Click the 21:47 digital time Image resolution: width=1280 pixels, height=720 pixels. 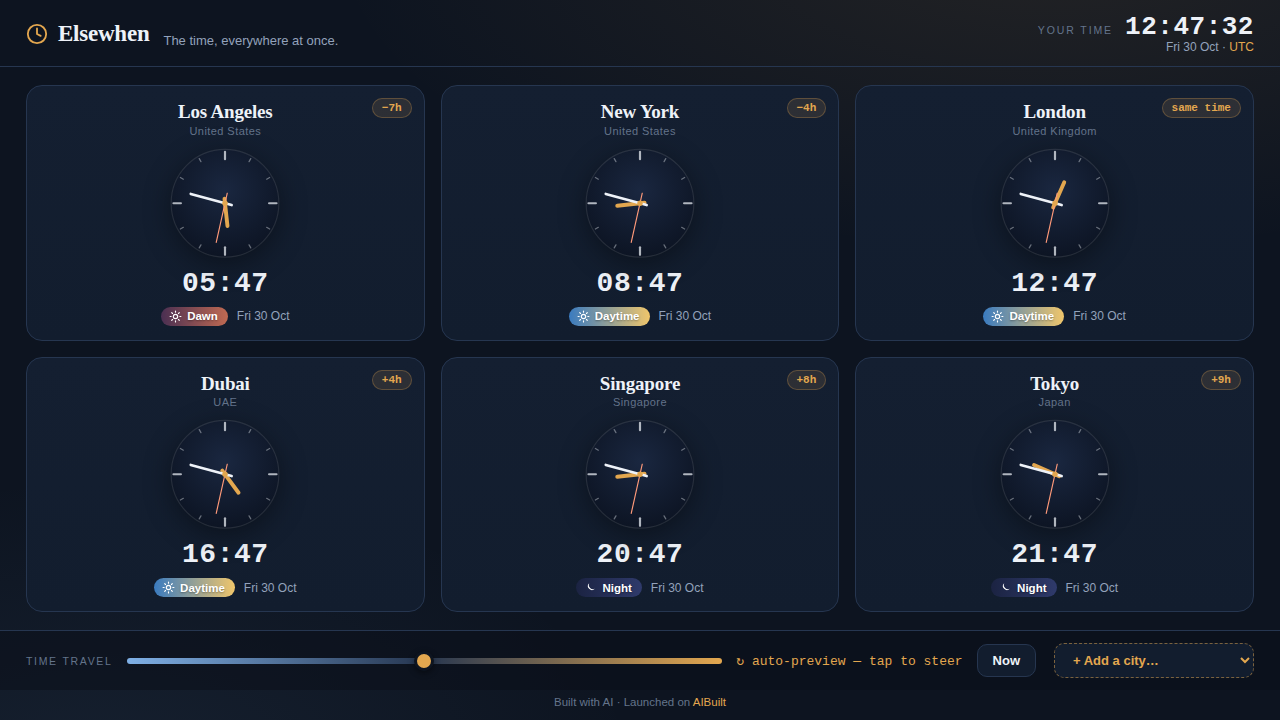click(x=1055, y=554)
